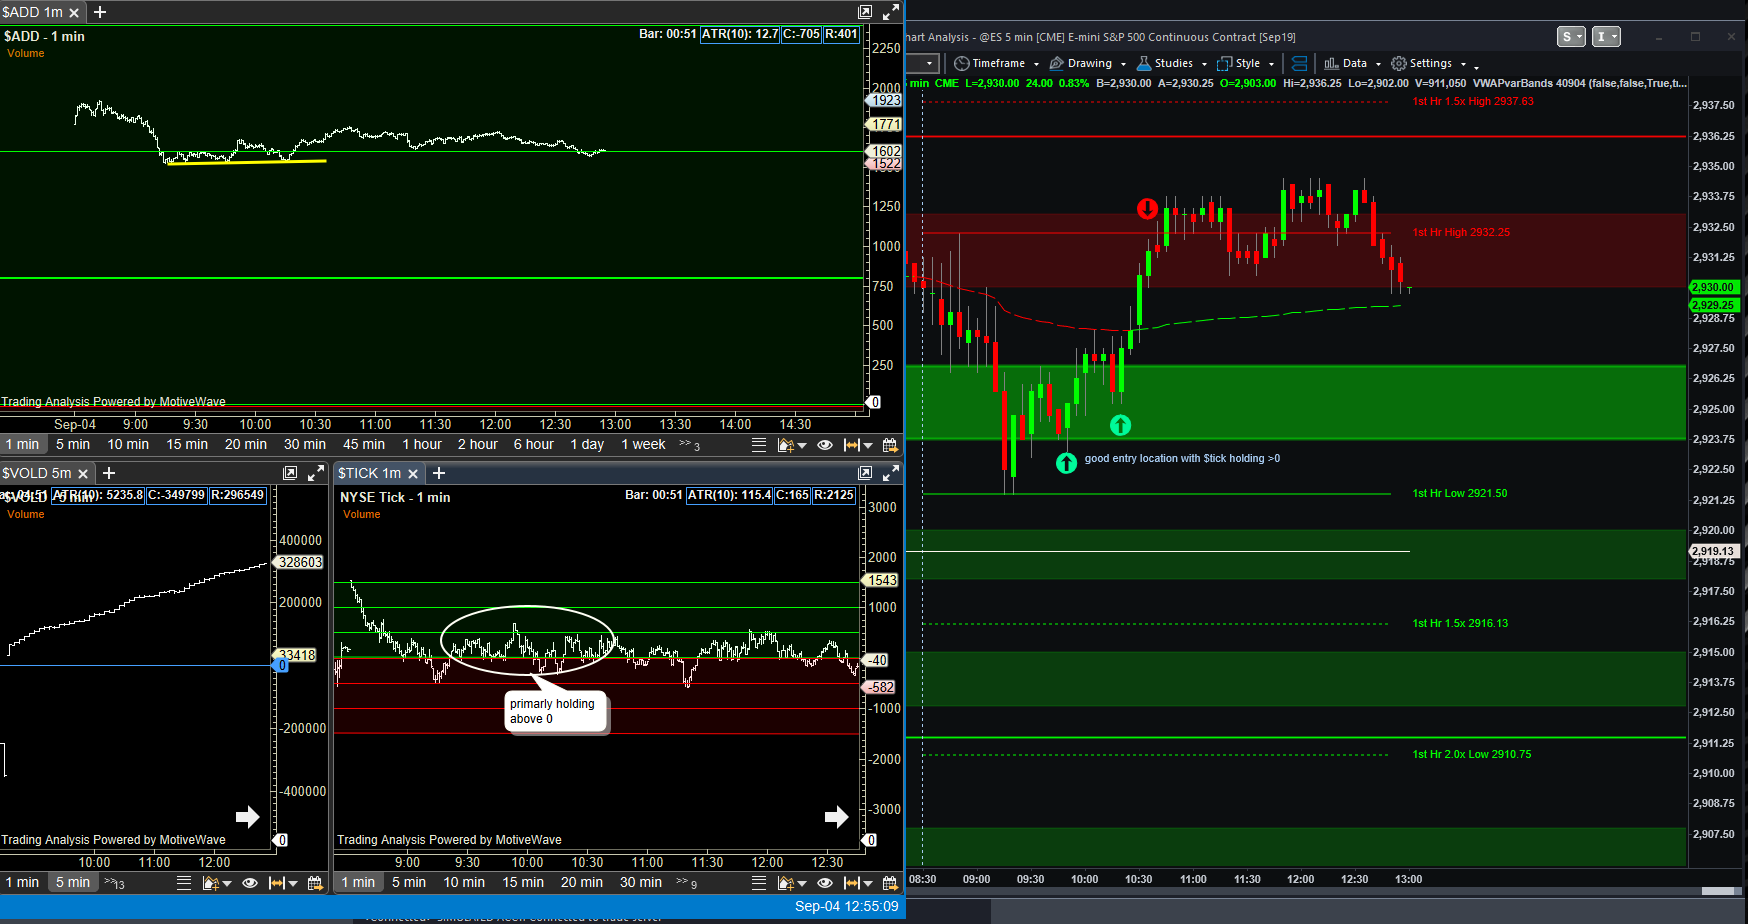Click the symbol combo box left of Timeframe
The height and width of the screenshot is (924, 1748).
921,63
